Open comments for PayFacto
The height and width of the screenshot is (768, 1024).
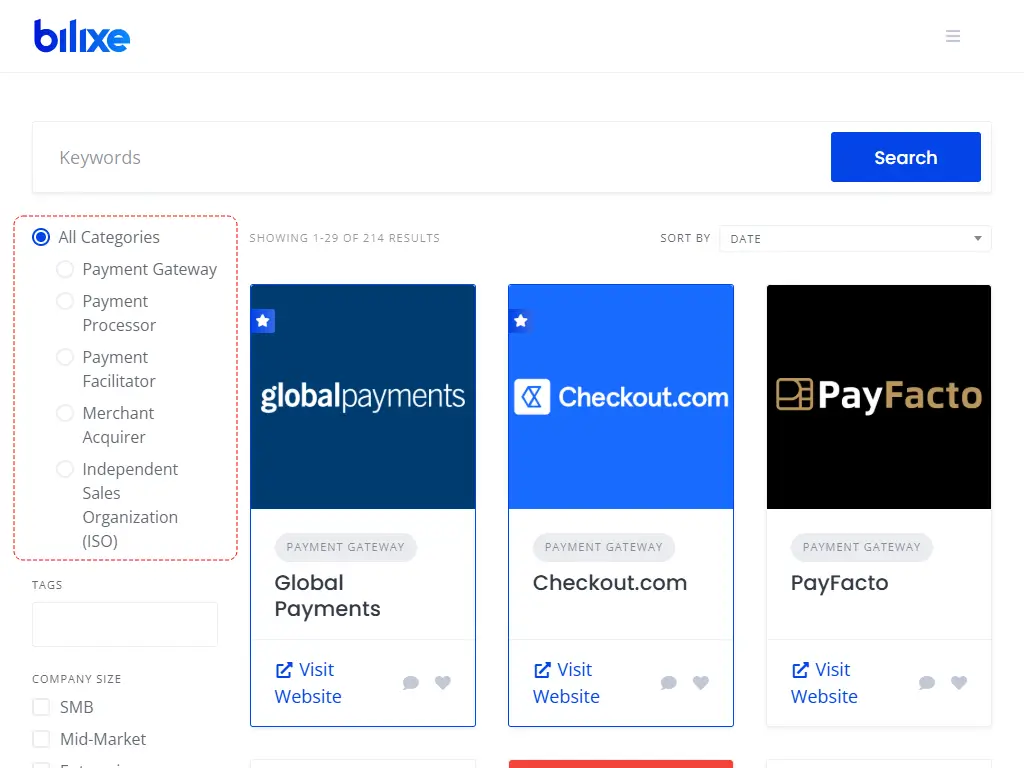(x=927, y=682)
